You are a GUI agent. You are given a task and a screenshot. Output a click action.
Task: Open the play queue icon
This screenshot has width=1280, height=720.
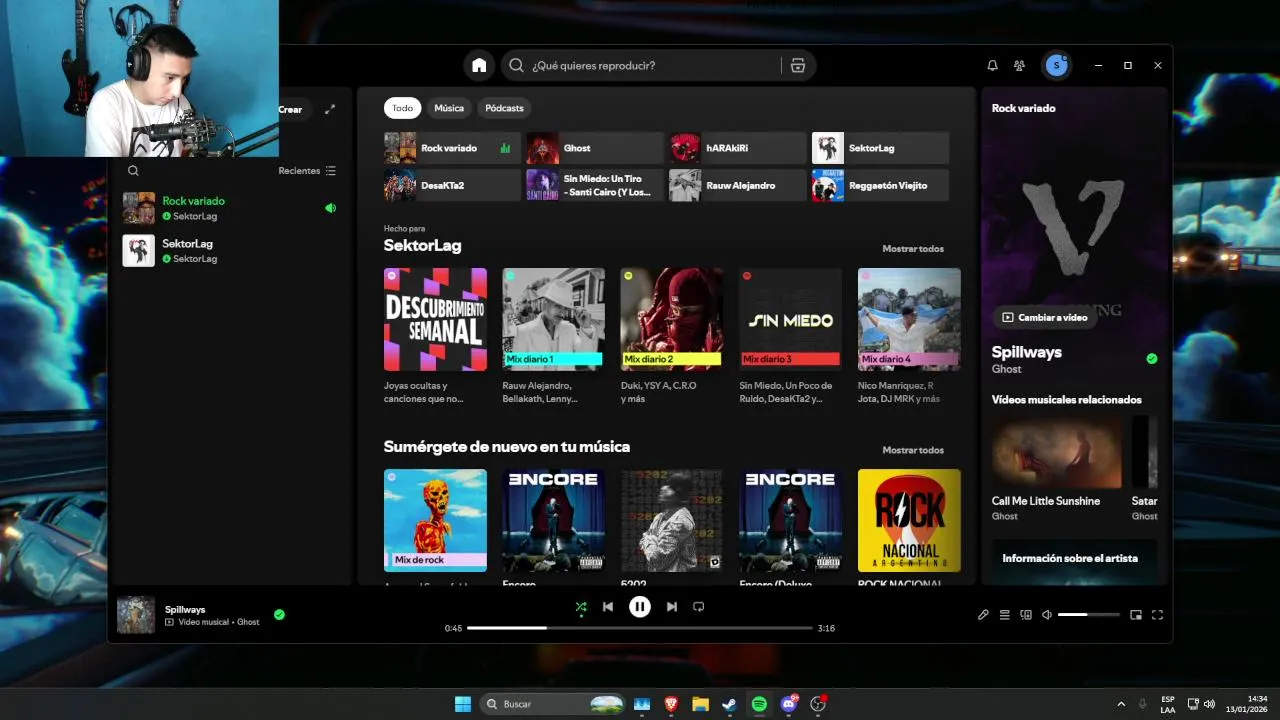pyautogui.click(x=1004, y=615)
